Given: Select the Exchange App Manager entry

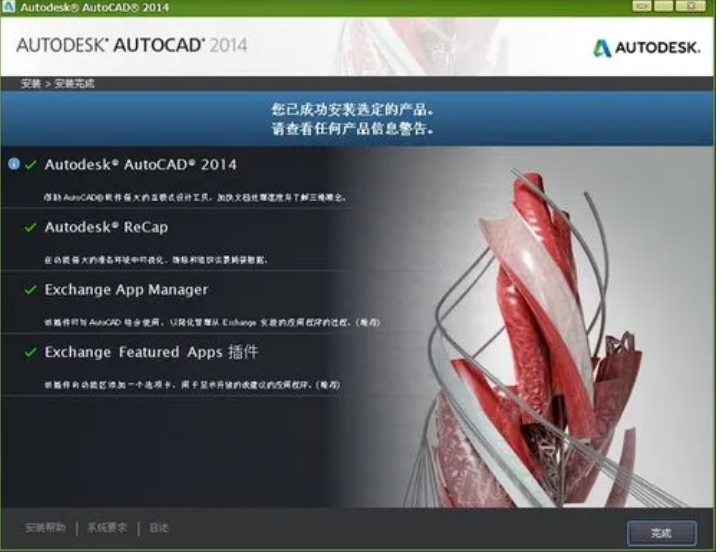Looking at the screenshot, I should click(x=126, y=290).
